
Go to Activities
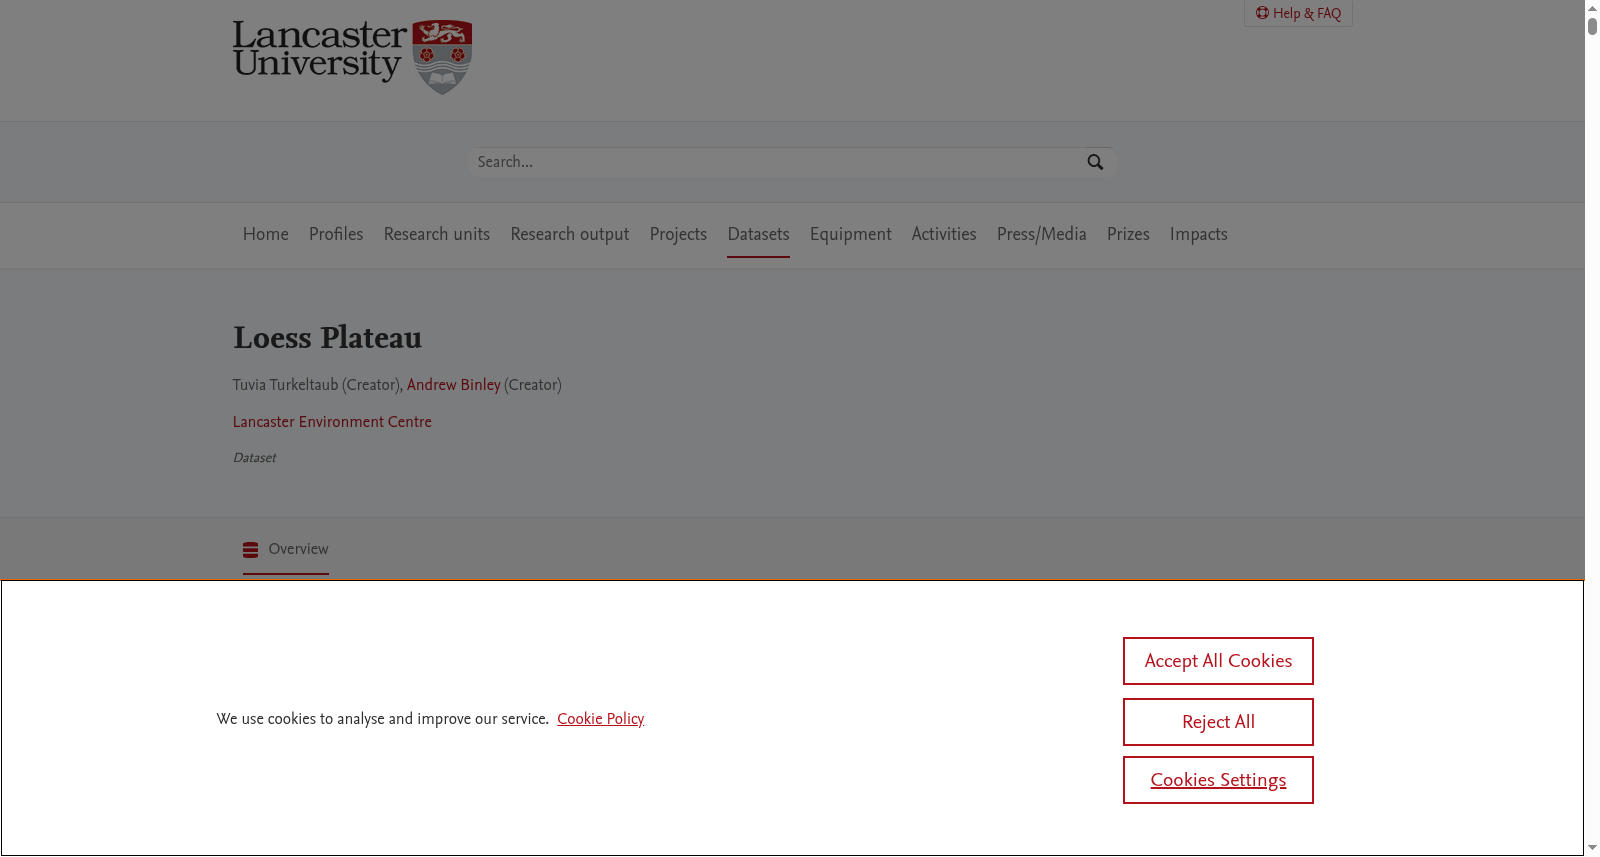pyautogui.click(x=944, y=234)
